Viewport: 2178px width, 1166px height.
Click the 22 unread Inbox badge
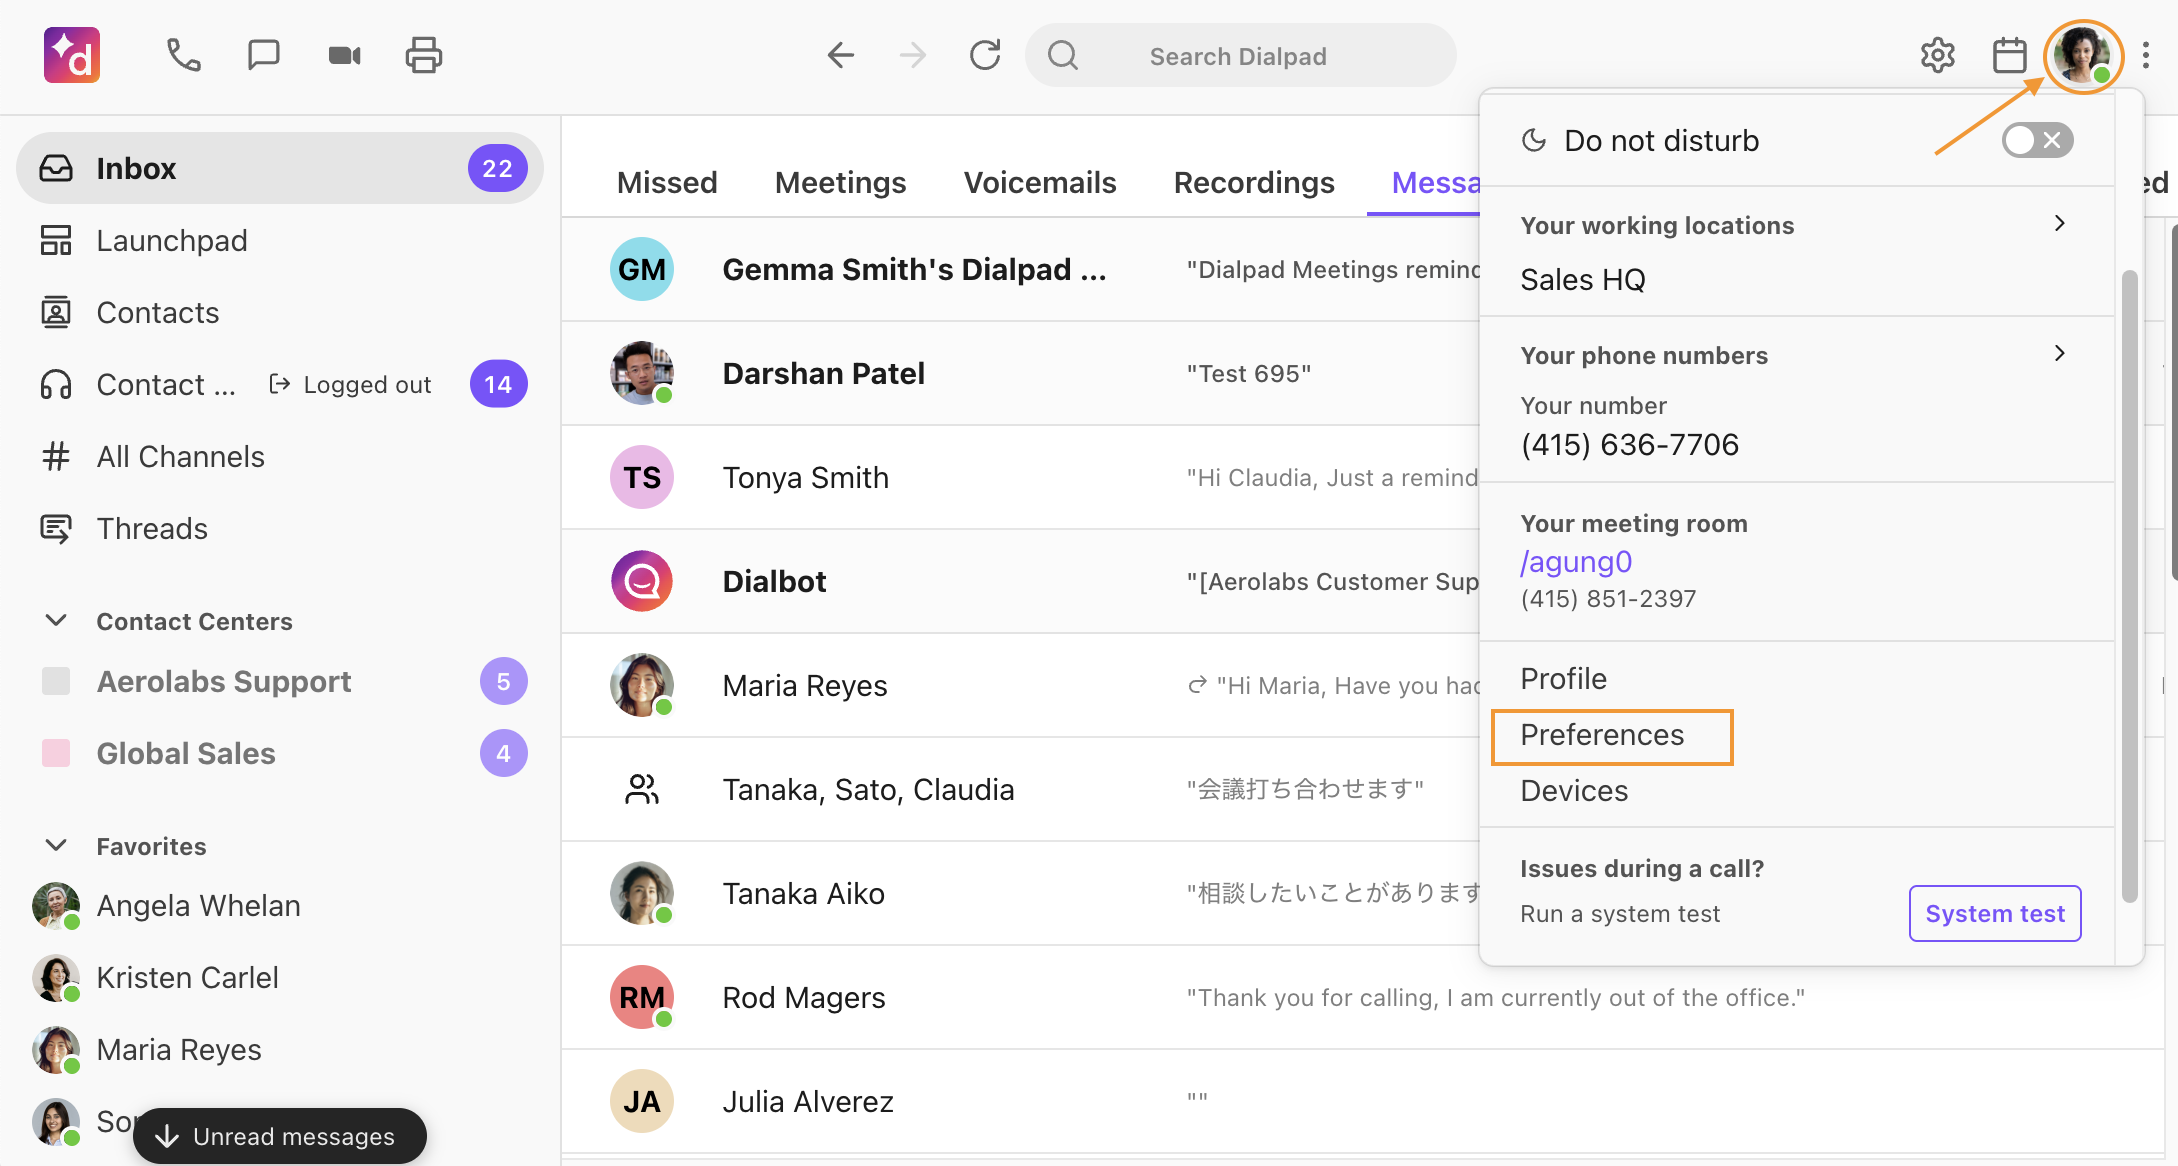(497, 168)
